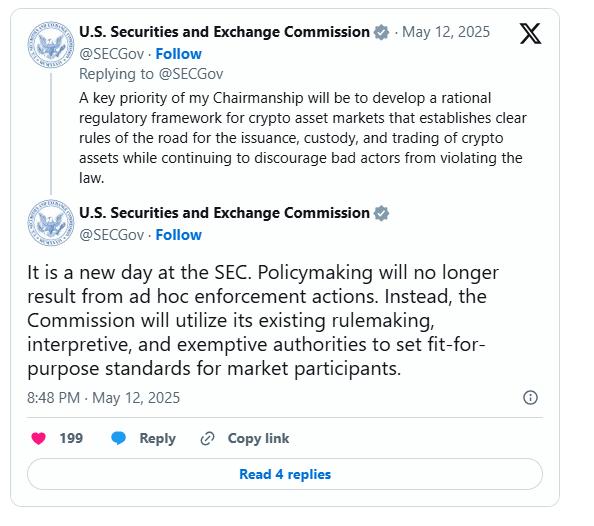Open the tweet info circle icon
Image resolution: width=594 pixels, height=526 pixels.
tap(530, 398)
